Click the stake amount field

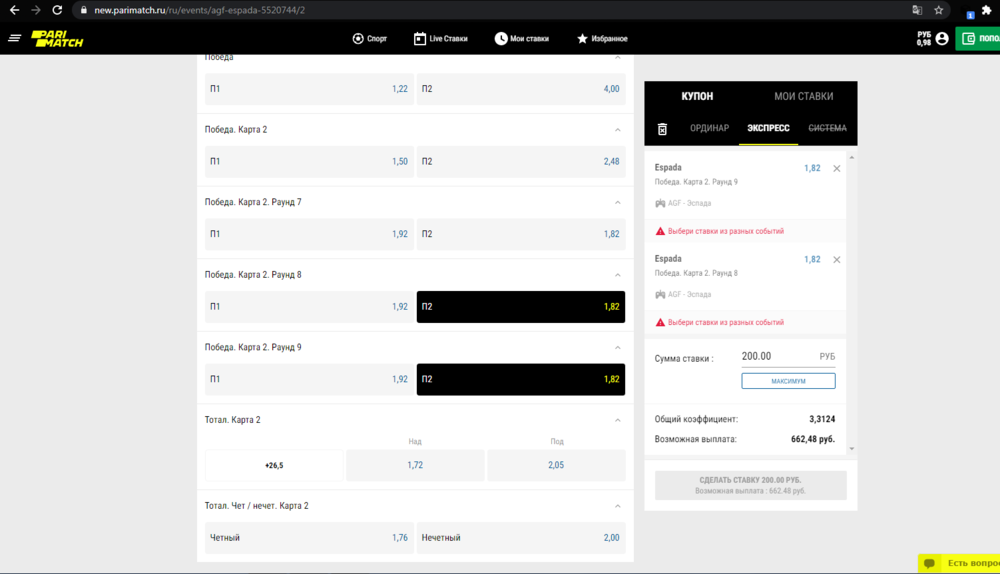coord(788,357)
